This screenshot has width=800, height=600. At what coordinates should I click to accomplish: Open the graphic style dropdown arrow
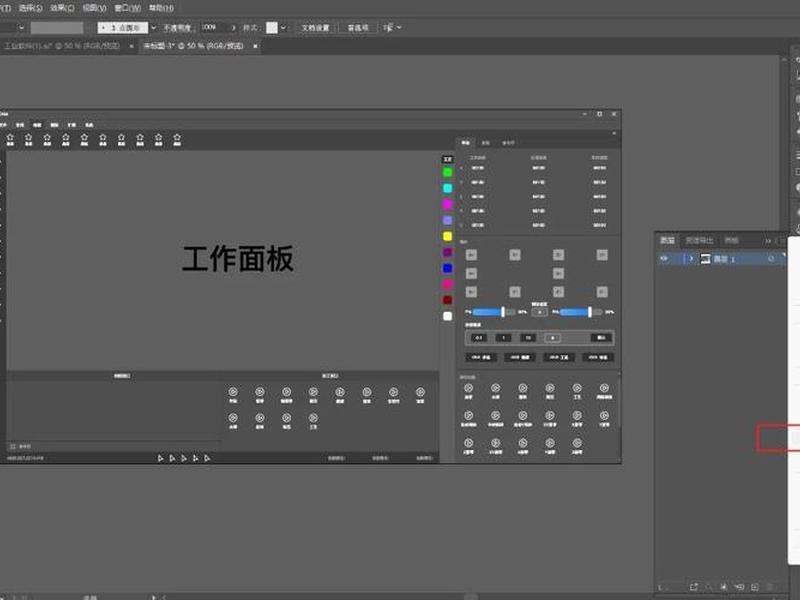[x=283, y=28]
